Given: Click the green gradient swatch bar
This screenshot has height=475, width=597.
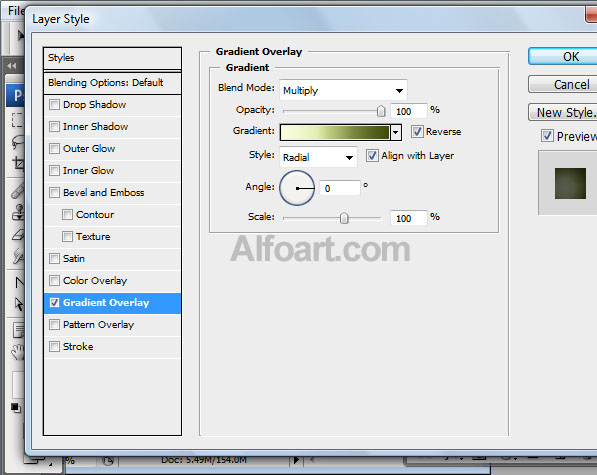Looking at the screenshot, I should click(335, 132).
